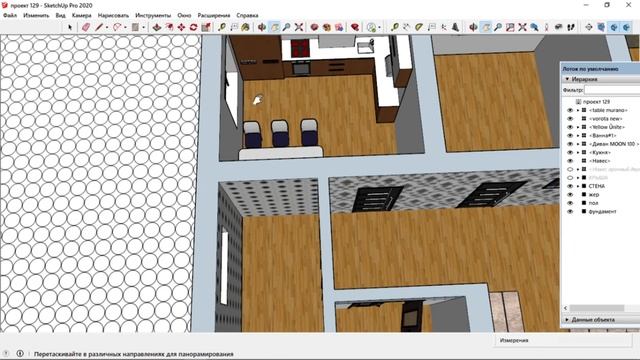This screenshot has height=360, width=640.
Task: Hide the vorota new component
Action: click(570, 119)
